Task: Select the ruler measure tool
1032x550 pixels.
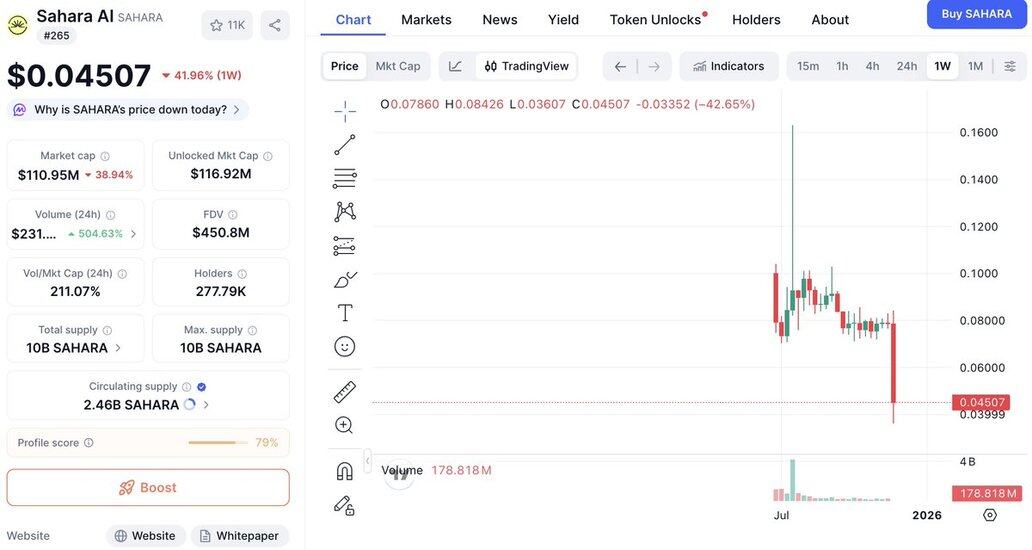Action: coord(345,392)
